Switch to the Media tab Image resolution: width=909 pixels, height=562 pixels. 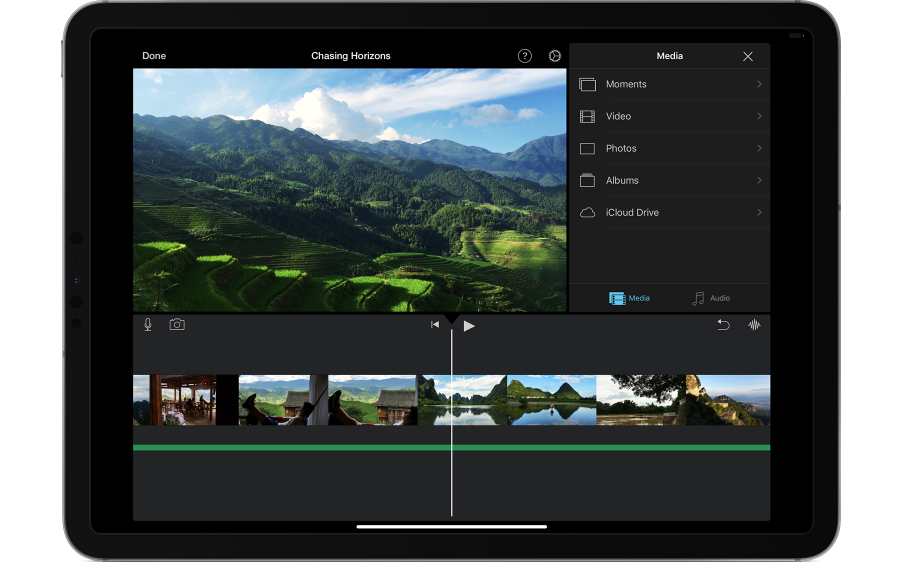coord(630,298)
